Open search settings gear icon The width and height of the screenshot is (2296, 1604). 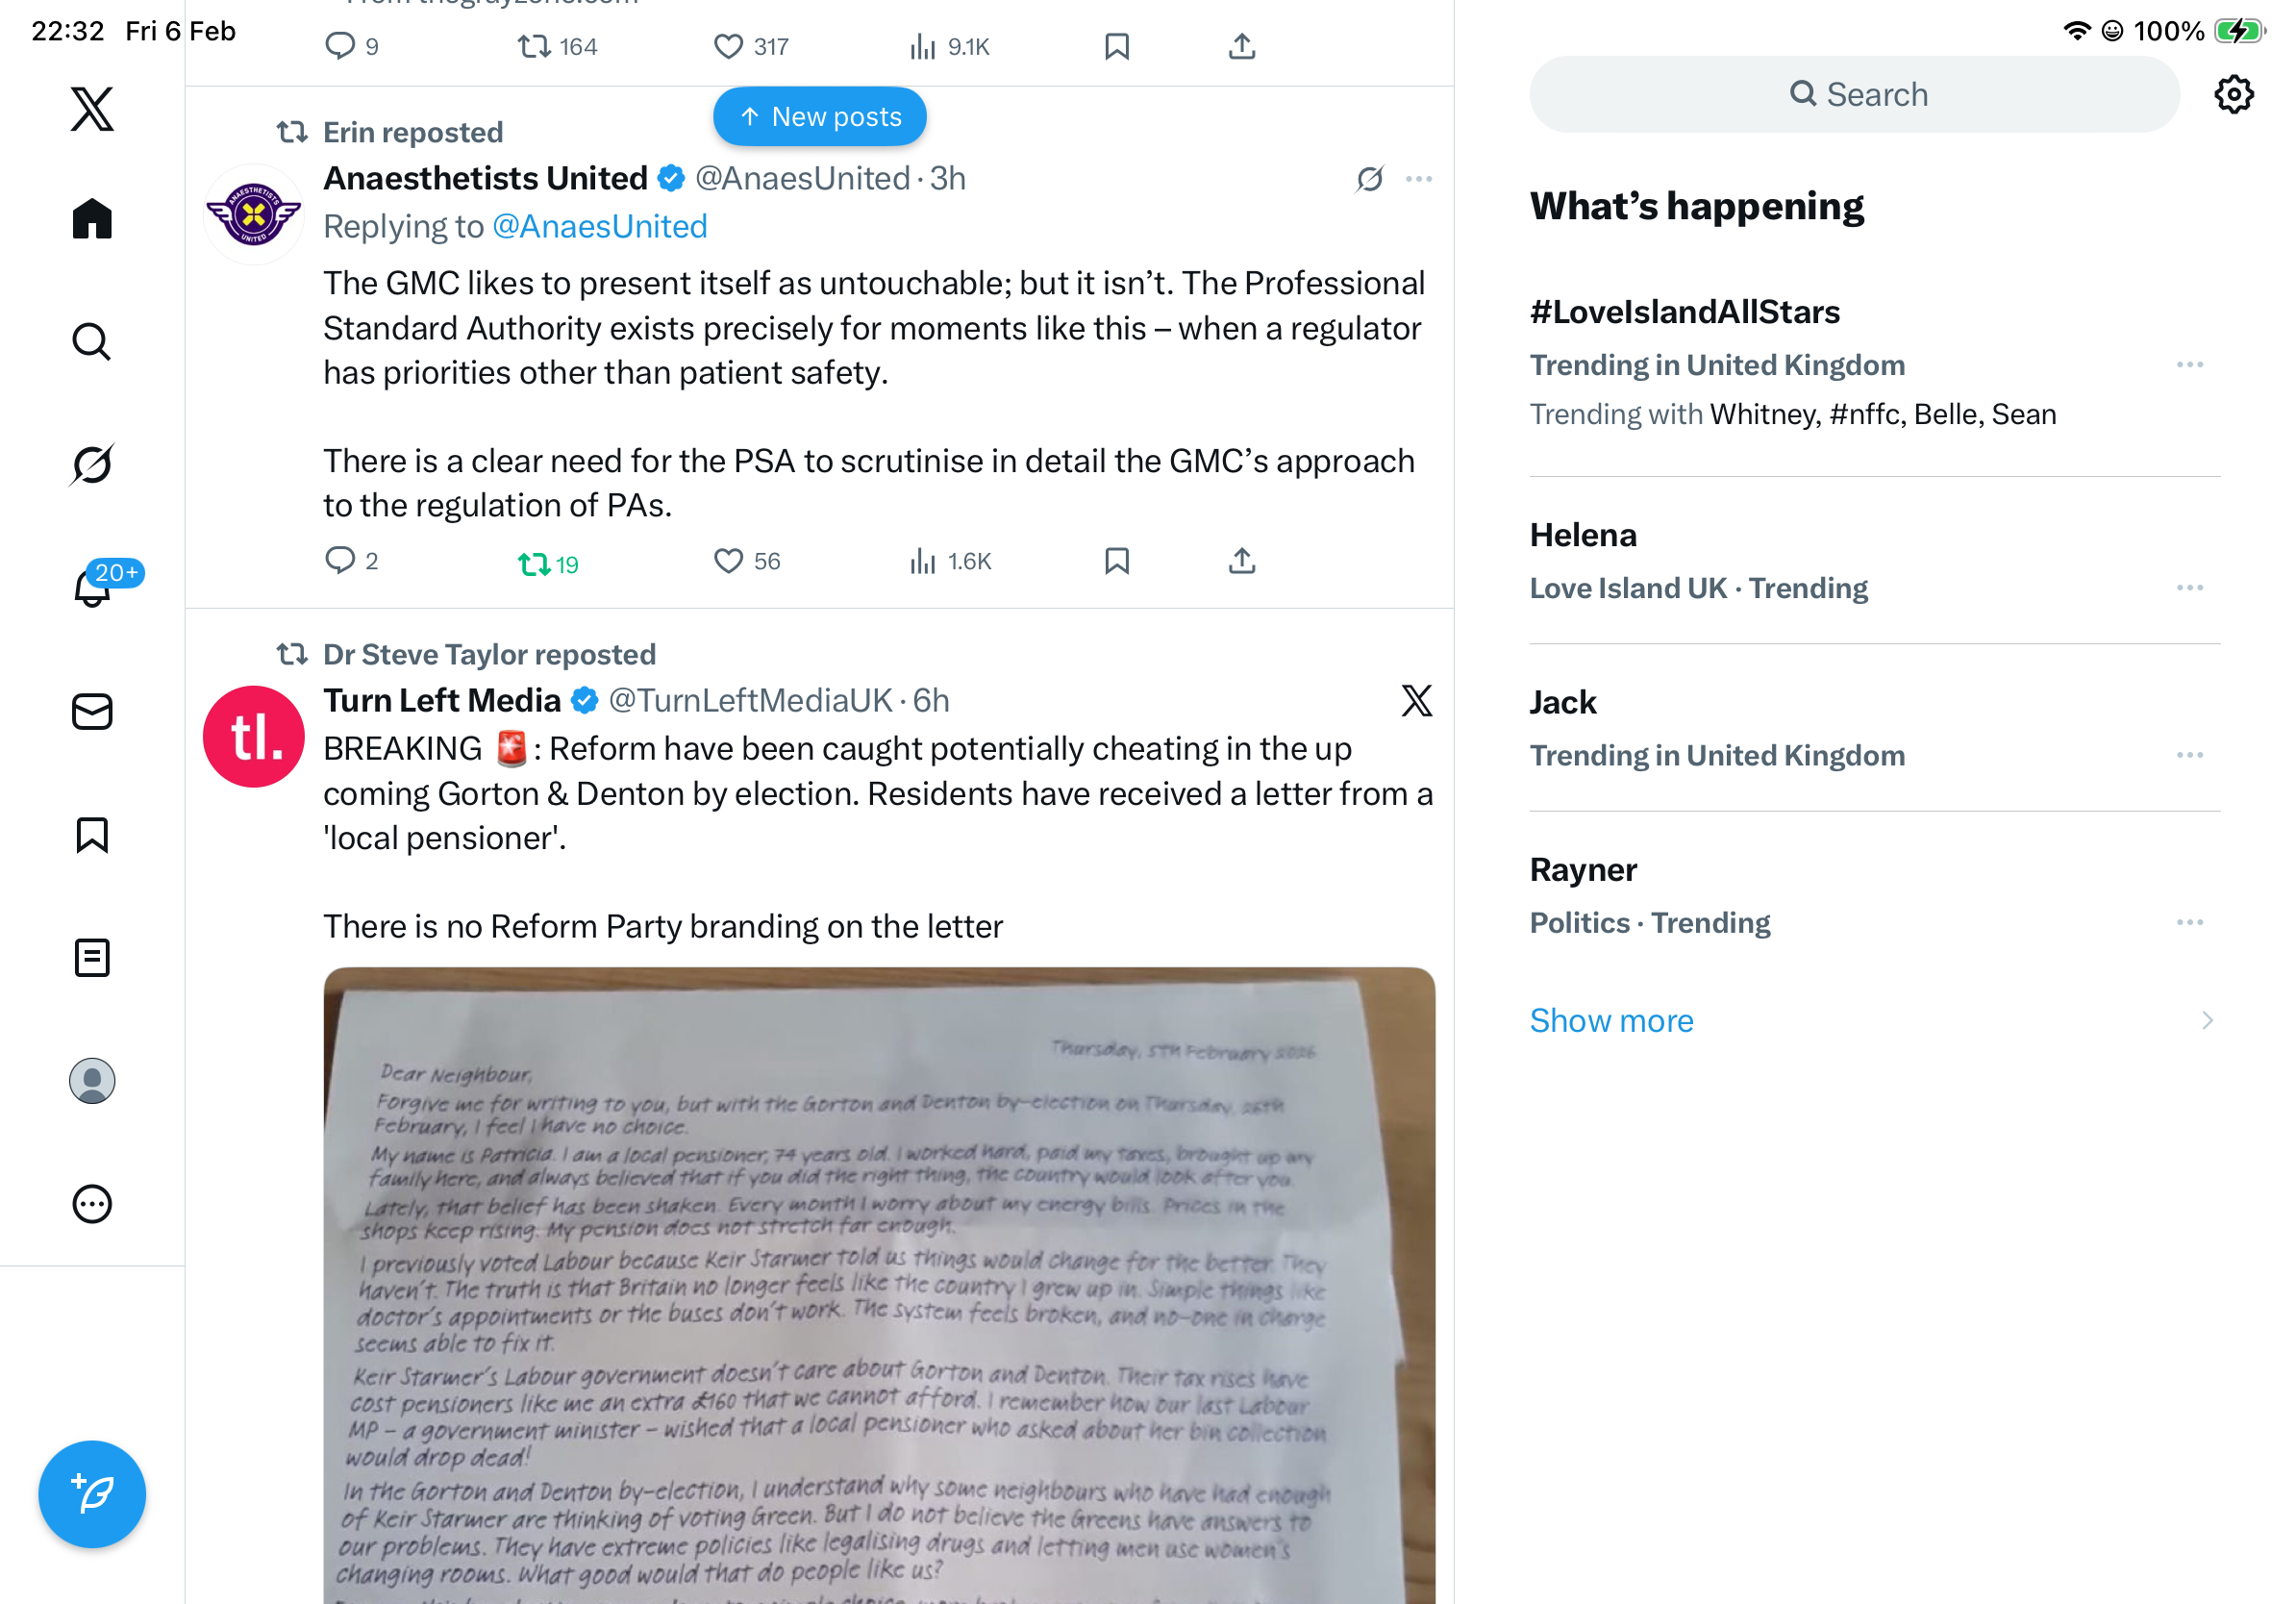tap(2233, 94)
